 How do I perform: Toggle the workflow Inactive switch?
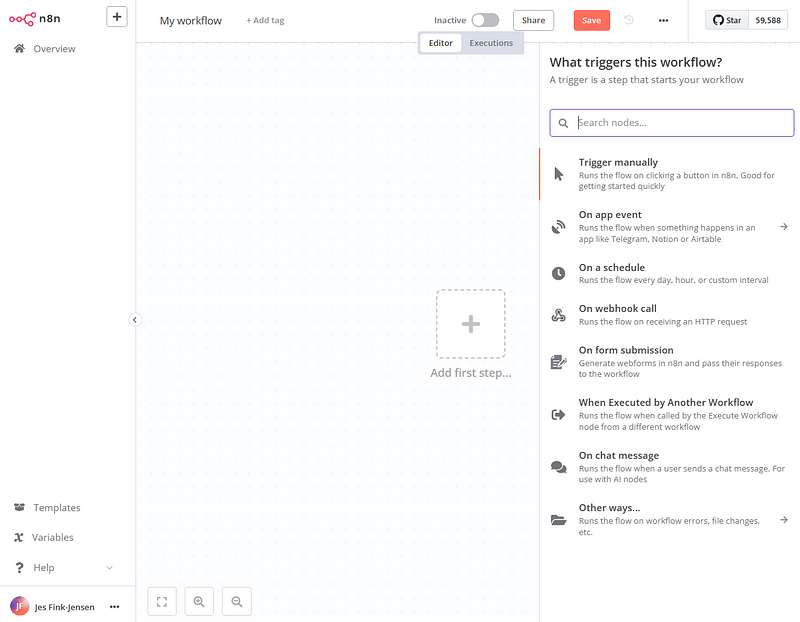click(x=485, y=20)
